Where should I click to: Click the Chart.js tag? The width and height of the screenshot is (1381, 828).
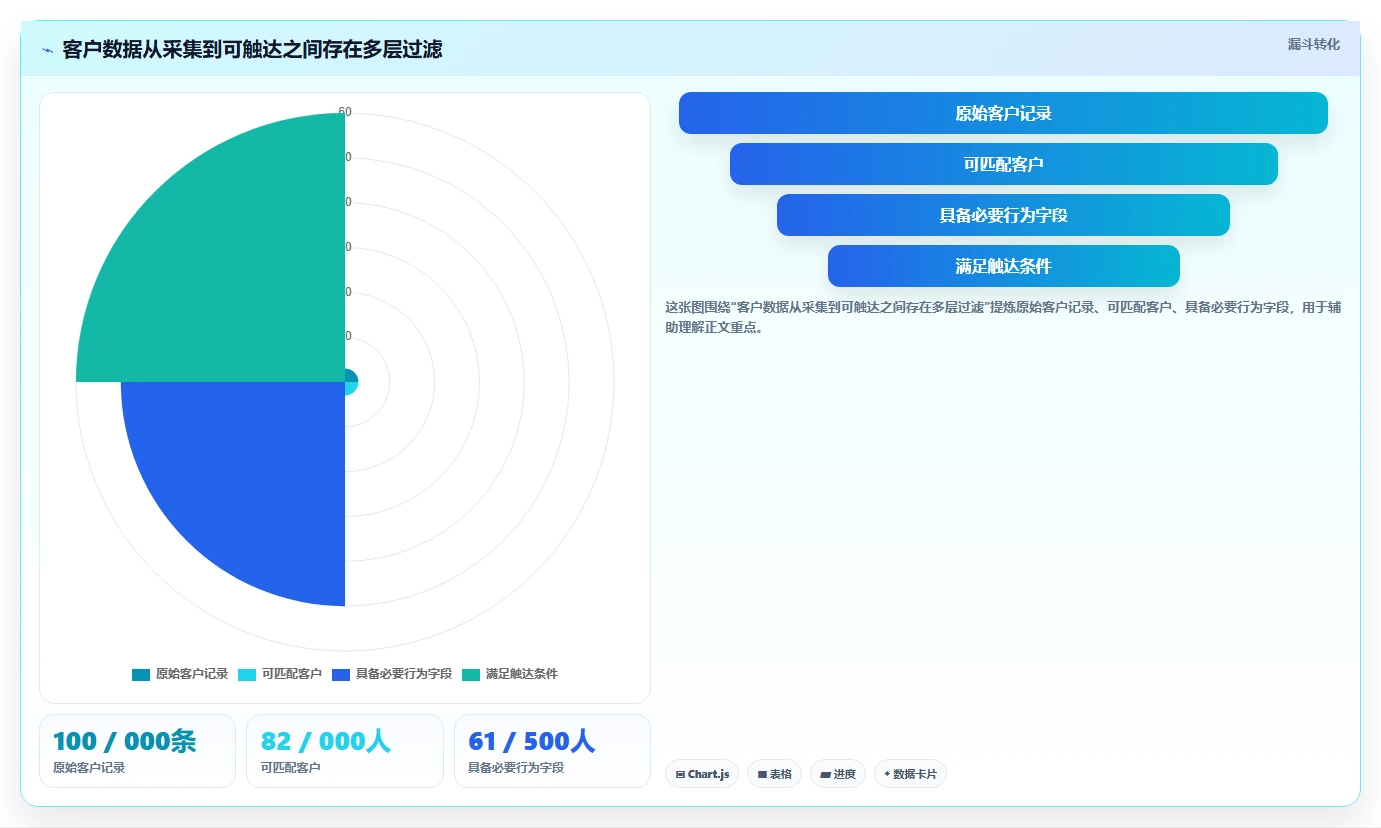pos(702,774)
